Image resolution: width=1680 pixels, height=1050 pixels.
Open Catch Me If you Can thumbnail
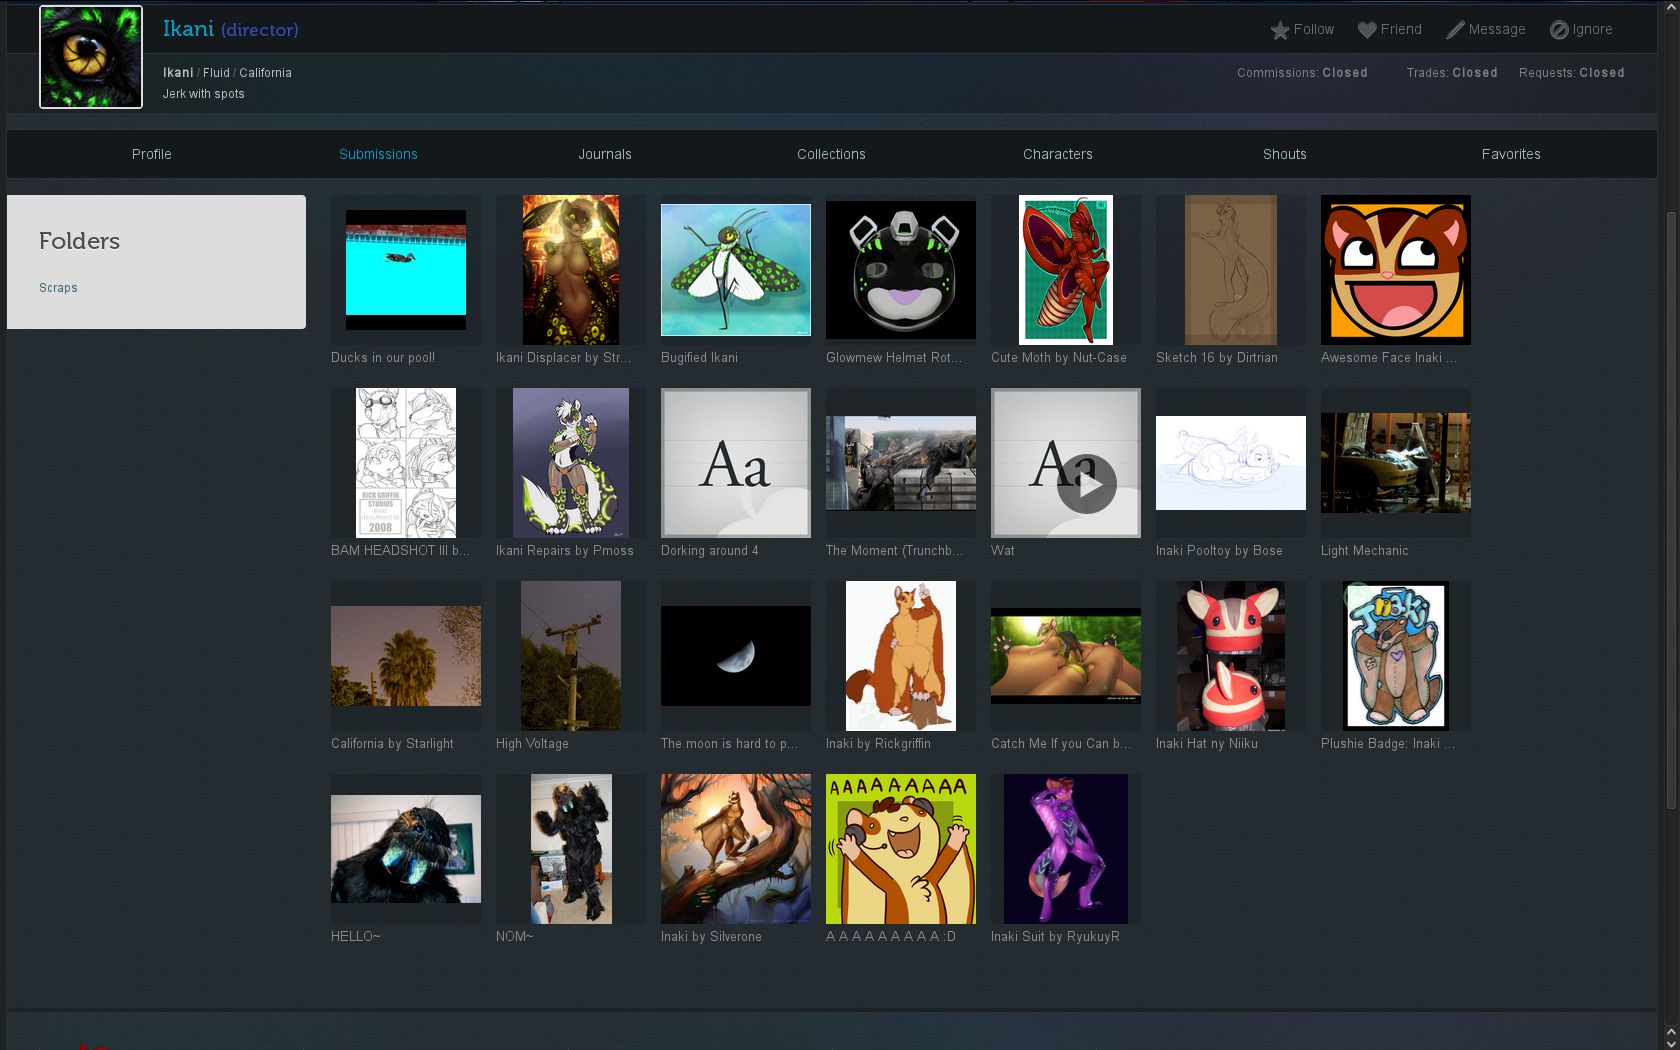tap(1066, 656)
